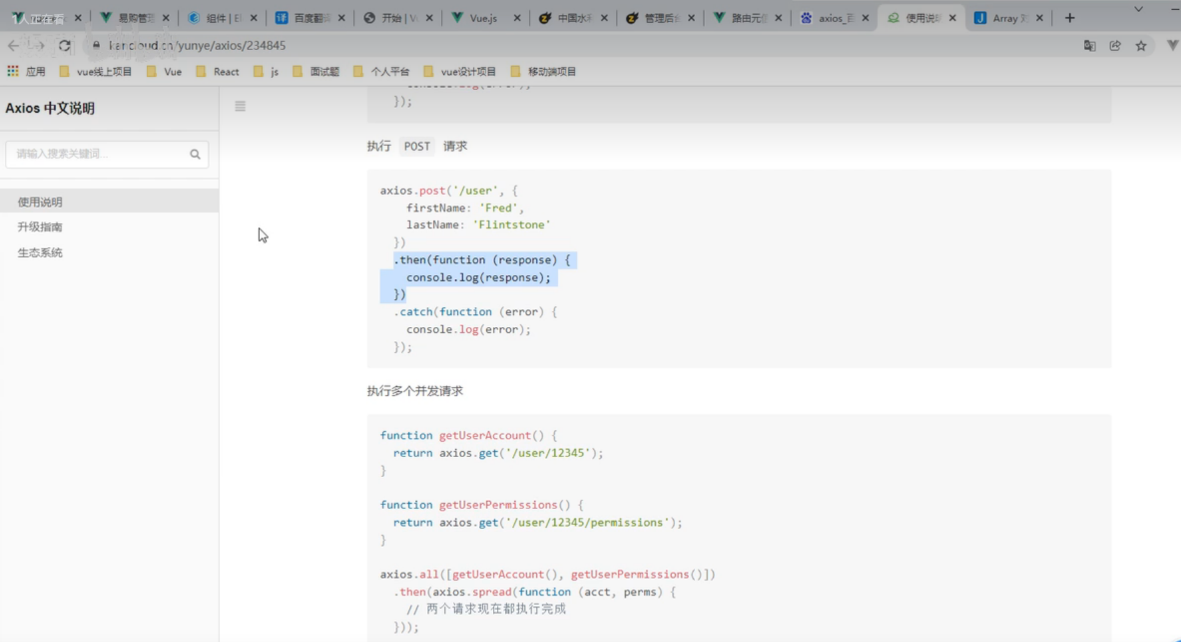Close the Array tab
1181x642 pixels.
[x=1039, y=18]
